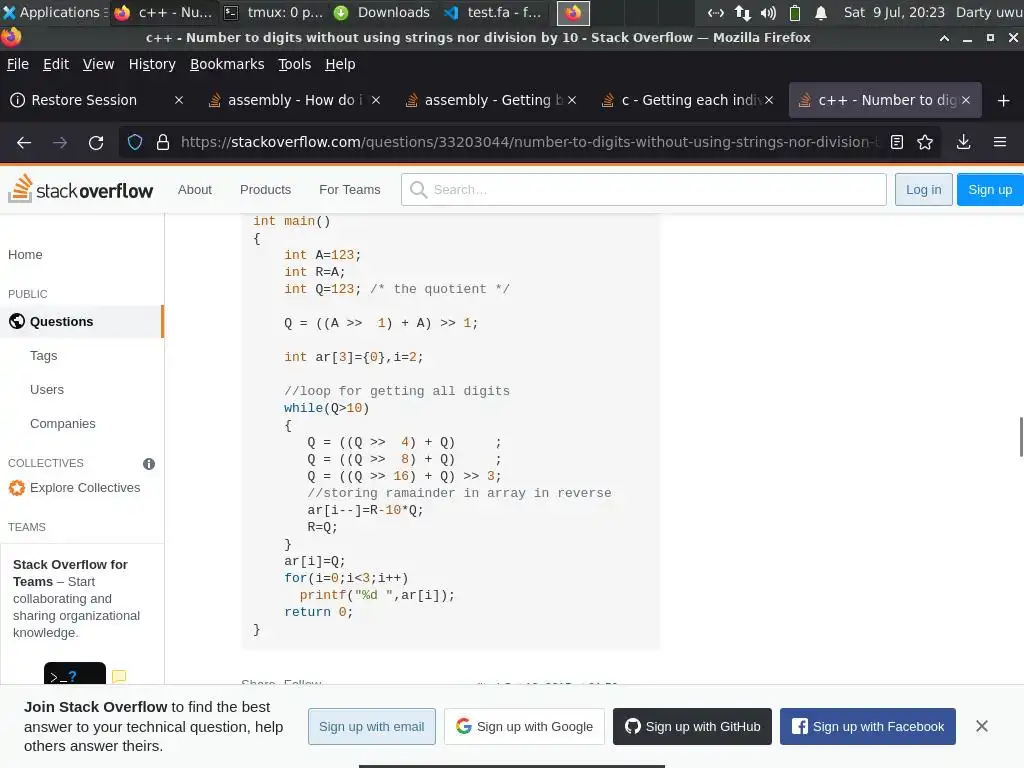Click the page vertical scrollbar thumb
Image resolution: width=1024 pixels, height=768 pixels.
[x=1021, y=437]
